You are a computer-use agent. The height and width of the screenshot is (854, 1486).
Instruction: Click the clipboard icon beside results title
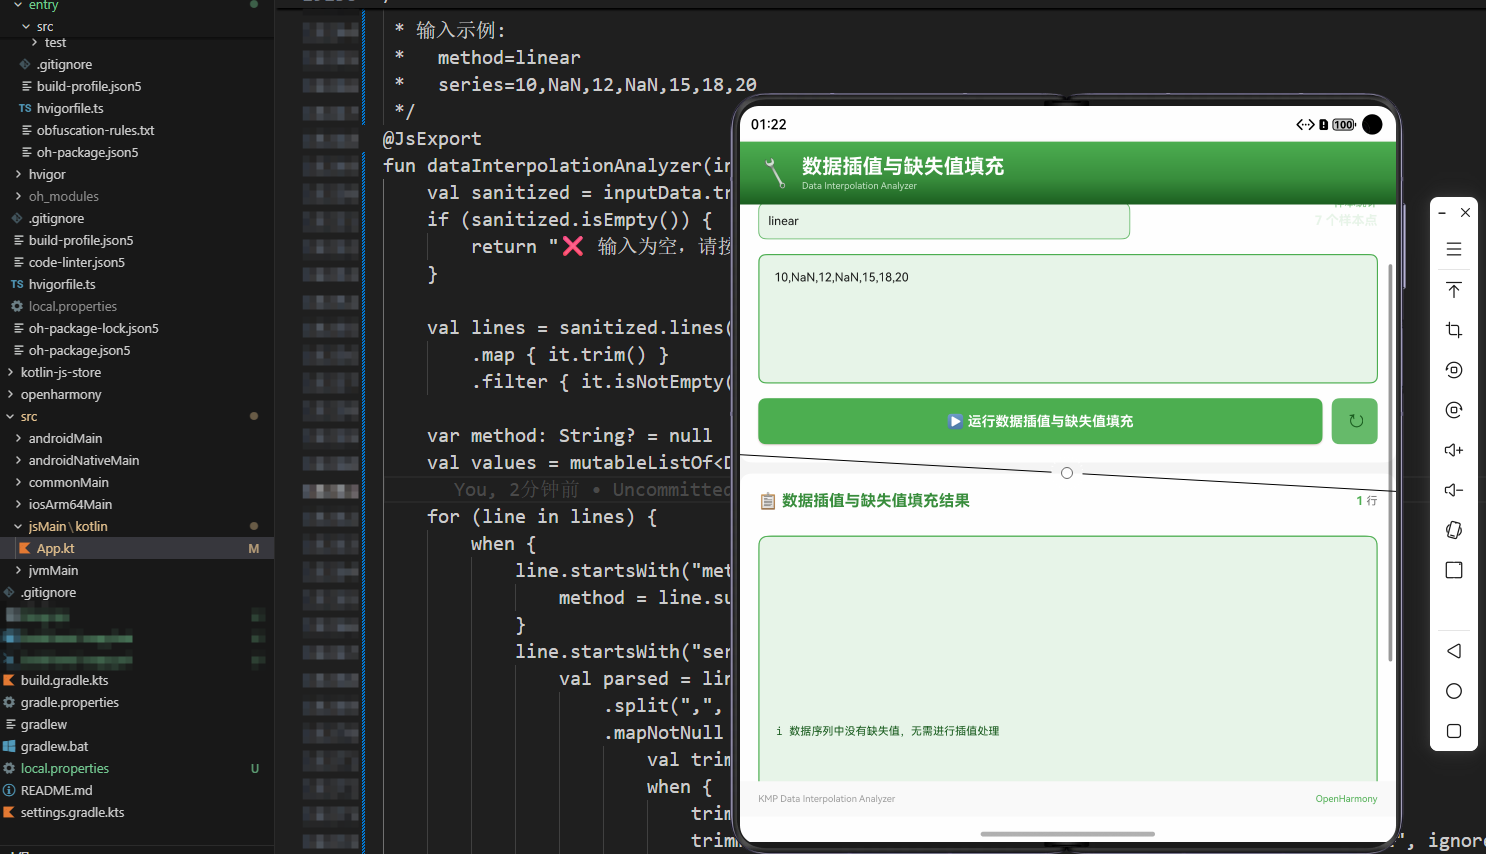point(768,501)
